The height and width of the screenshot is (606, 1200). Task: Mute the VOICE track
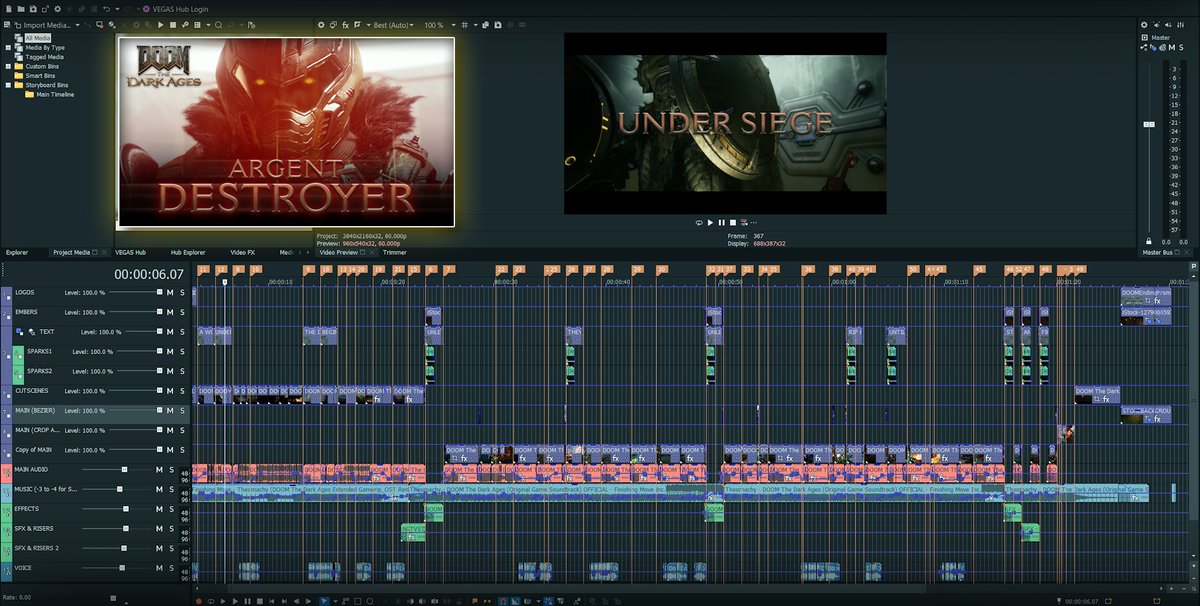158,568
